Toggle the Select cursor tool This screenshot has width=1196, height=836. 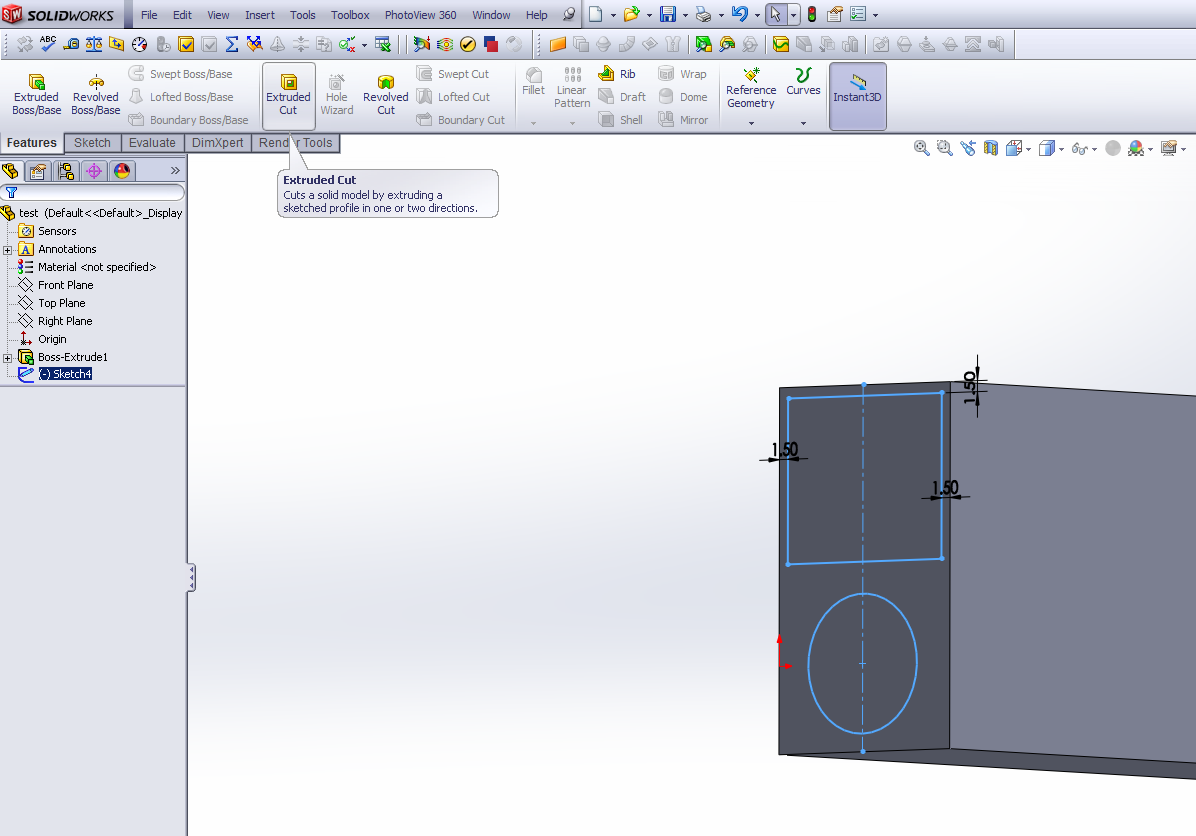[776, 15]
